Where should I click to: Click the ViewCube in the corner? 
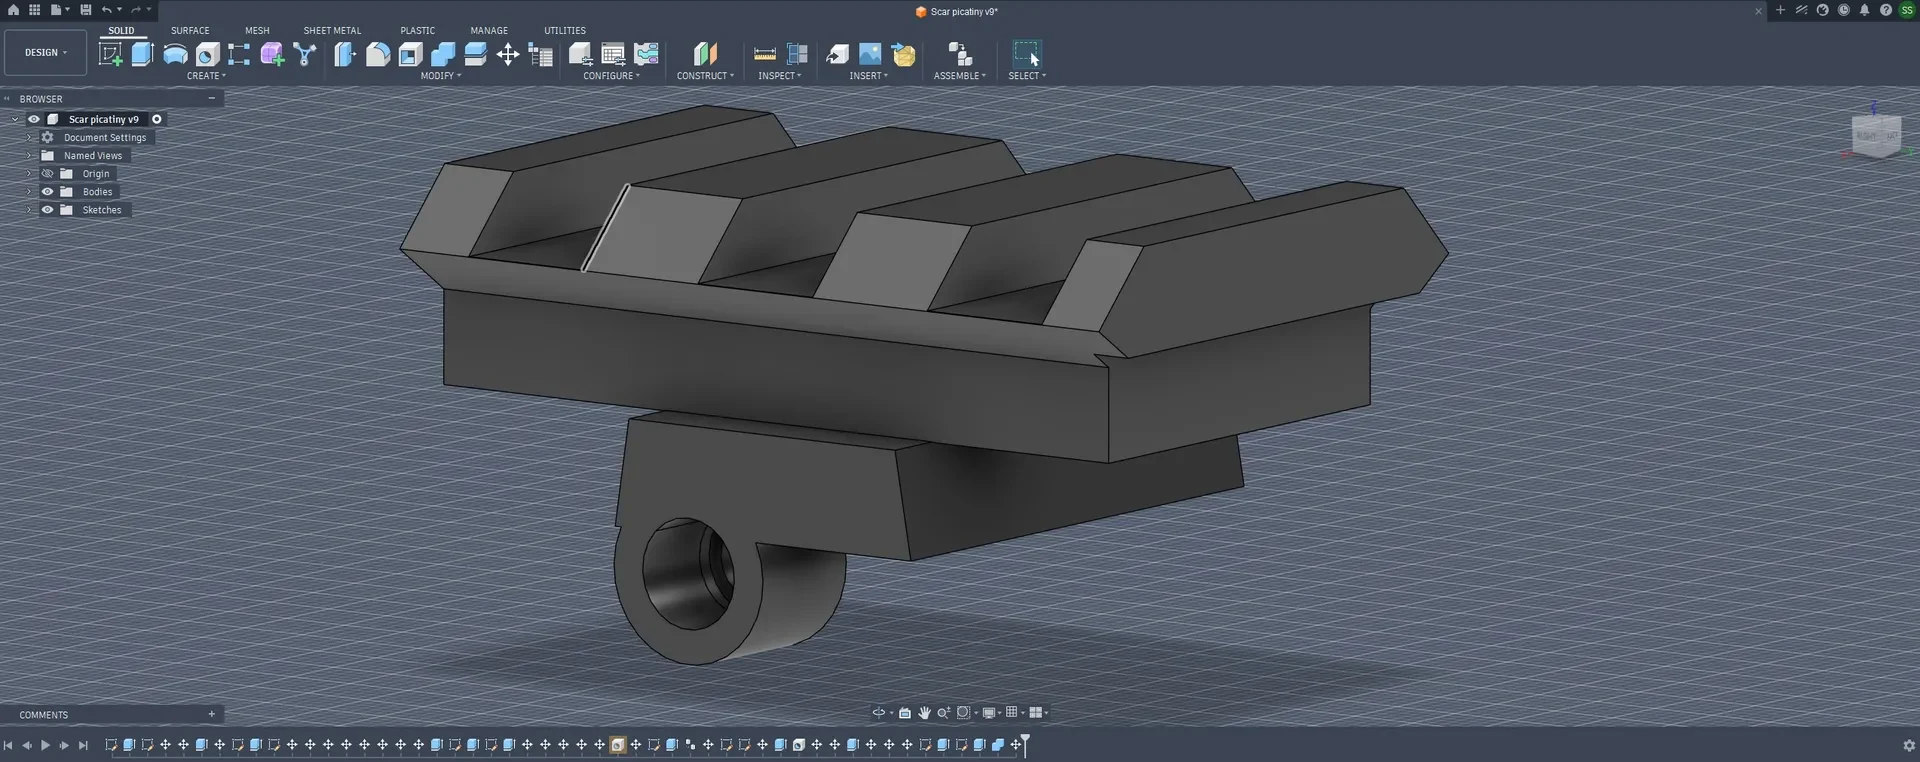[x=1876, y=135]
